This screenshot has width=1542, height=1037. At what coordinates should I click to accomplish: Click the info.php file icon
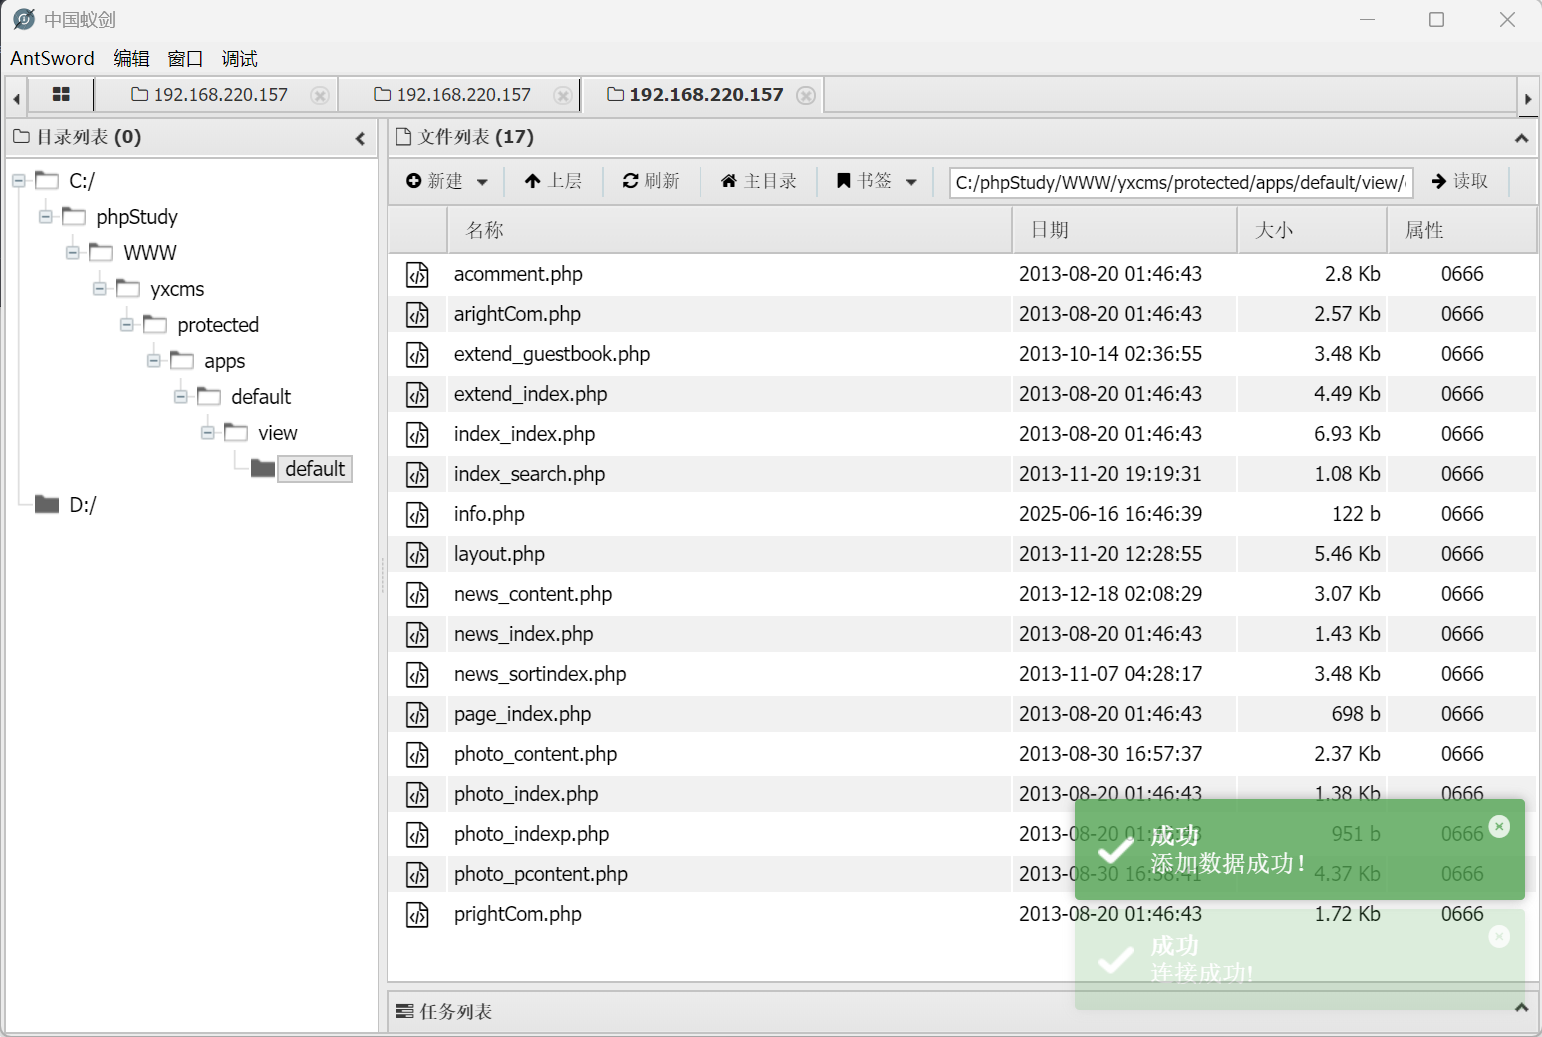[x=417, y=514]
